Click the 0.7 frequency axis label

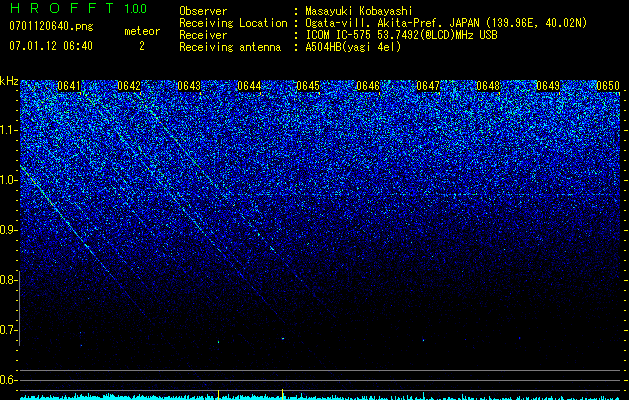click(9, 330)
